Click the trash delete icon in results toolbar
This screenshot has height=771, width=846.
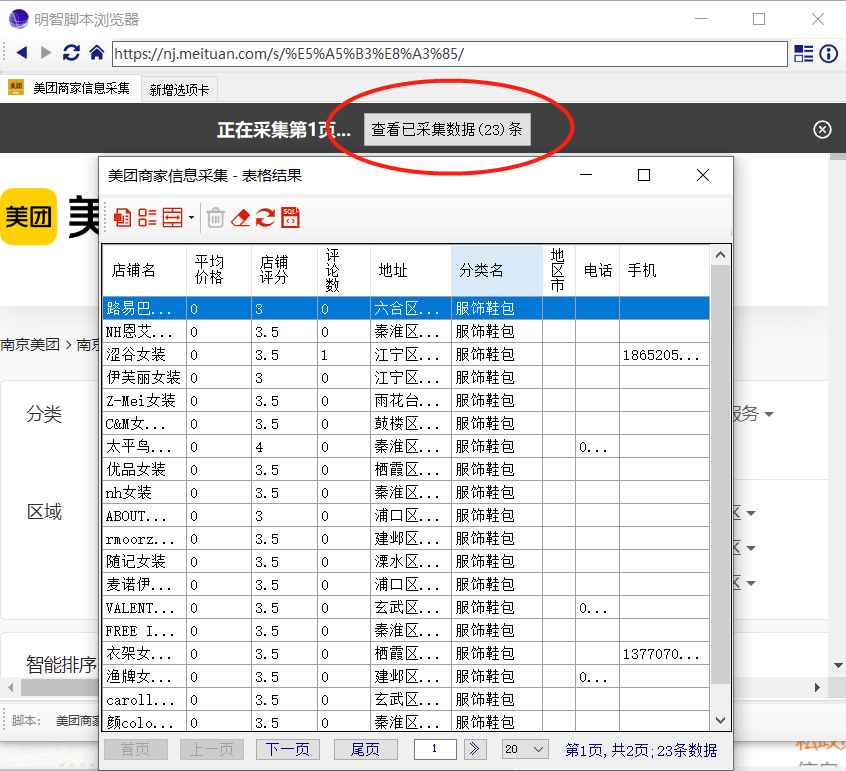215,218
